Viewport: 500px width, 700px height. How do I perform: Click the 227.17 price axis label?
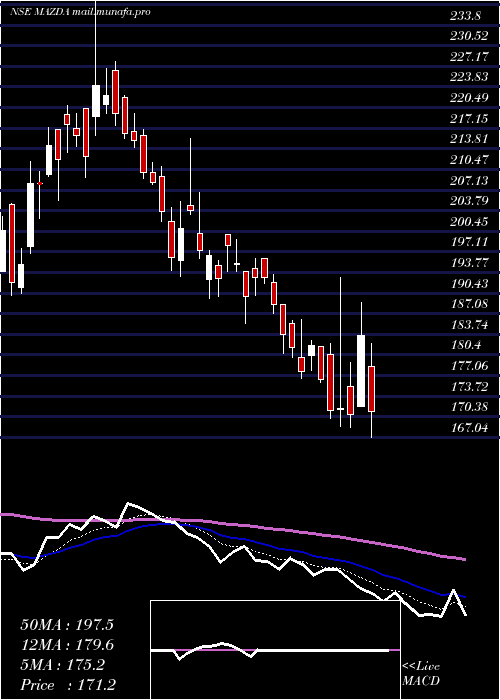[469, 57]
